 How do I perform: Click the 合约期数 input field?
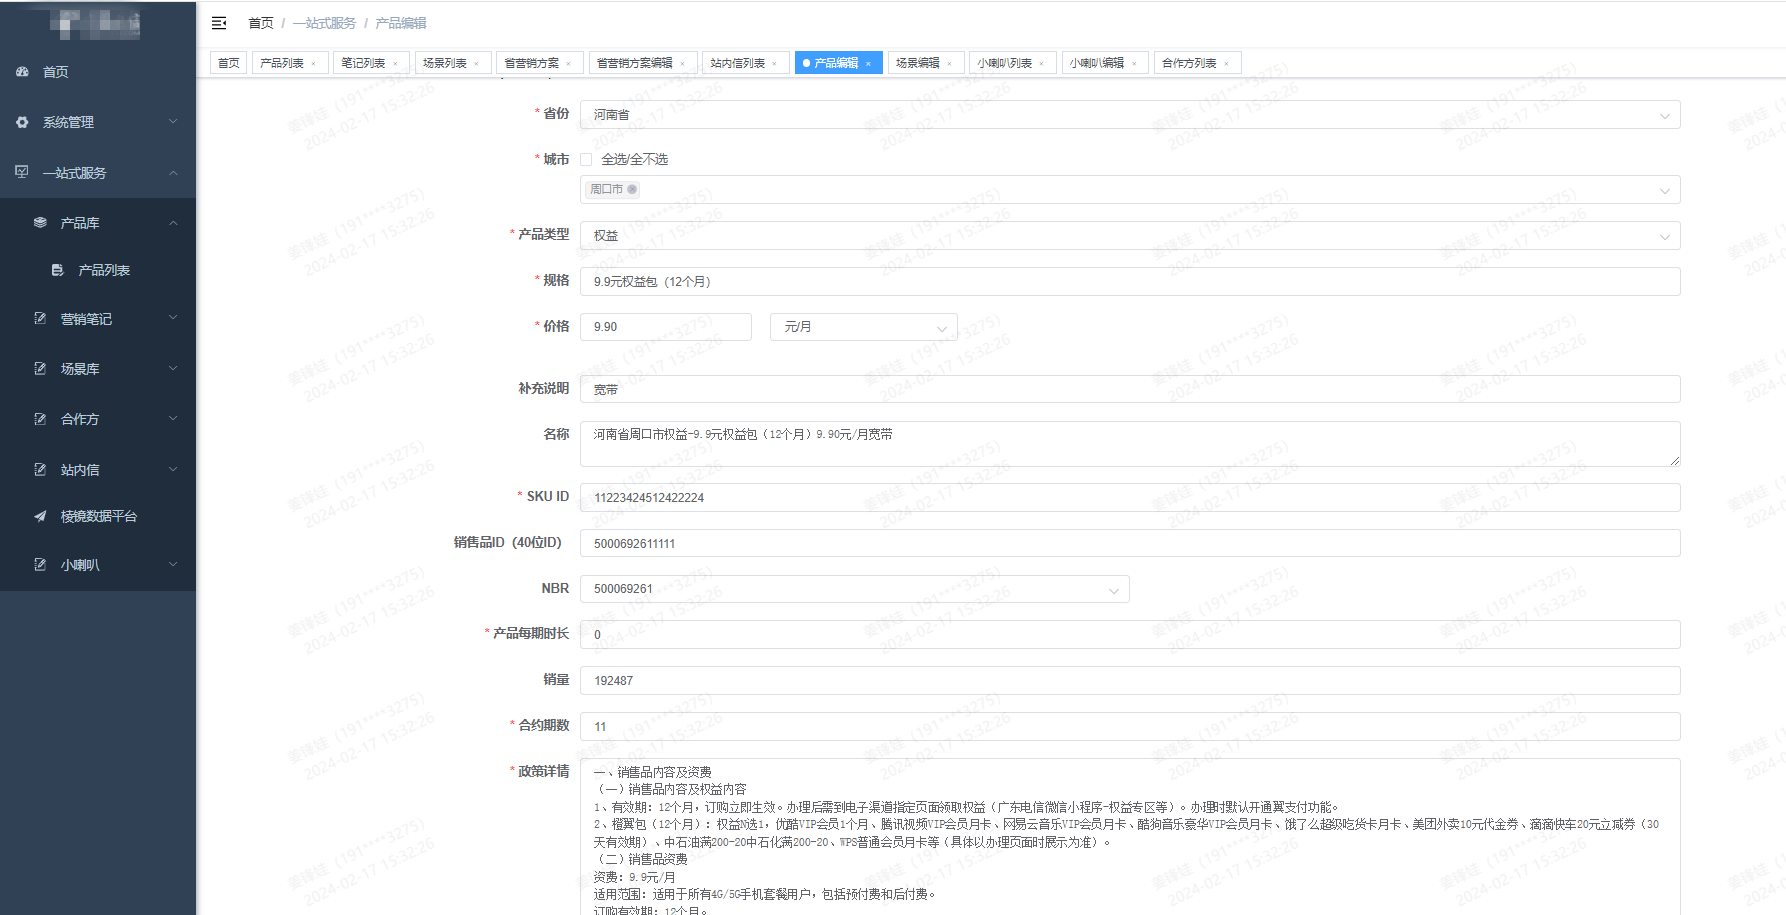point(1130,727)
